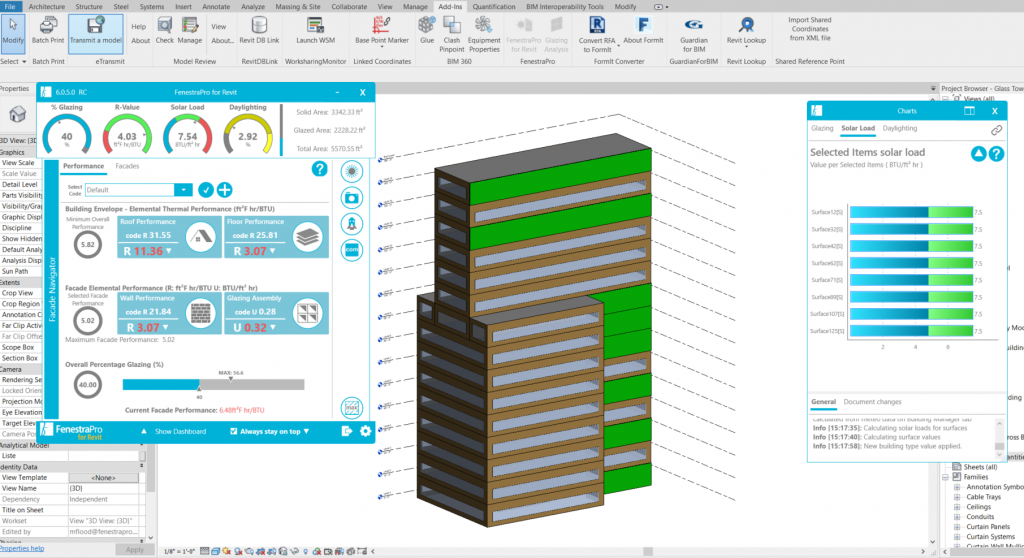The image size is (1024, 558).
Task: Toggle Always stay on top checkbox
Action: pos(234,431)
